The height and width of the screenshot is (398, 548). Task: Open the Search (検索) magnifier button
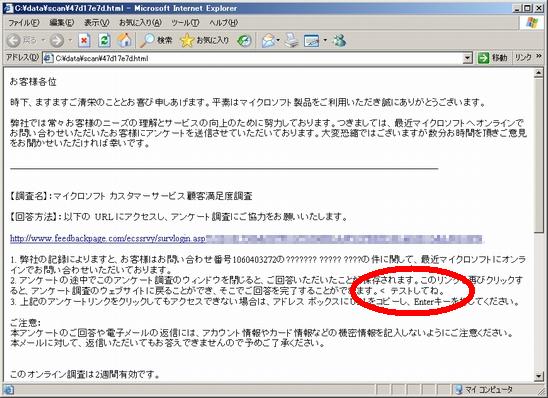pyautogui.click(x=156, y=41)
